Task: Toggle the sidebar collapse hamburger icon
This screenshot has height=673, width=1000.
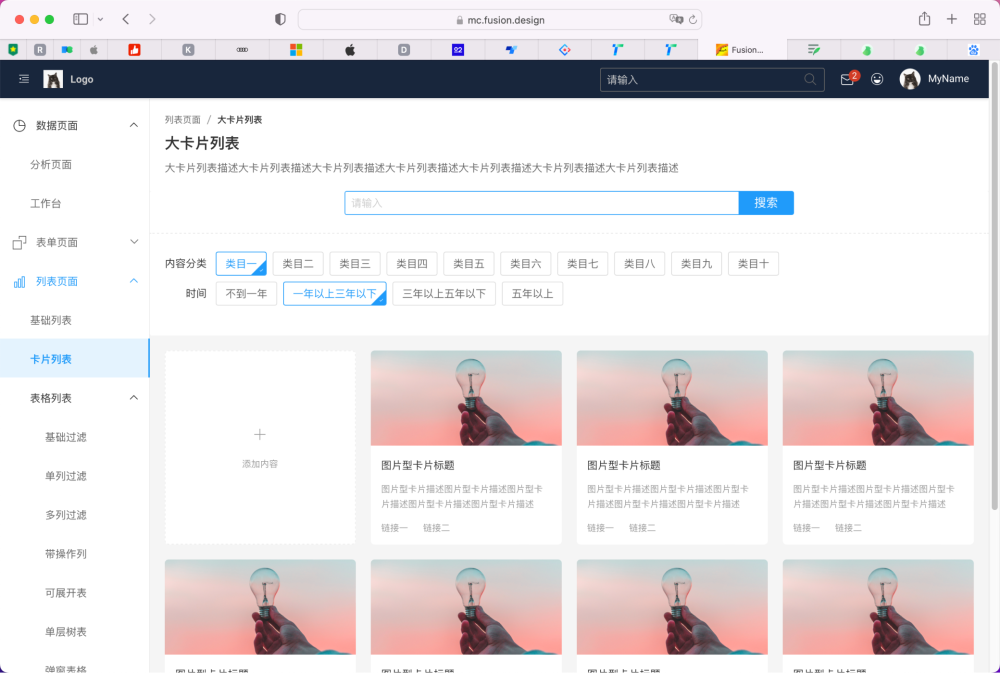Action: click(x=24, y=79)
